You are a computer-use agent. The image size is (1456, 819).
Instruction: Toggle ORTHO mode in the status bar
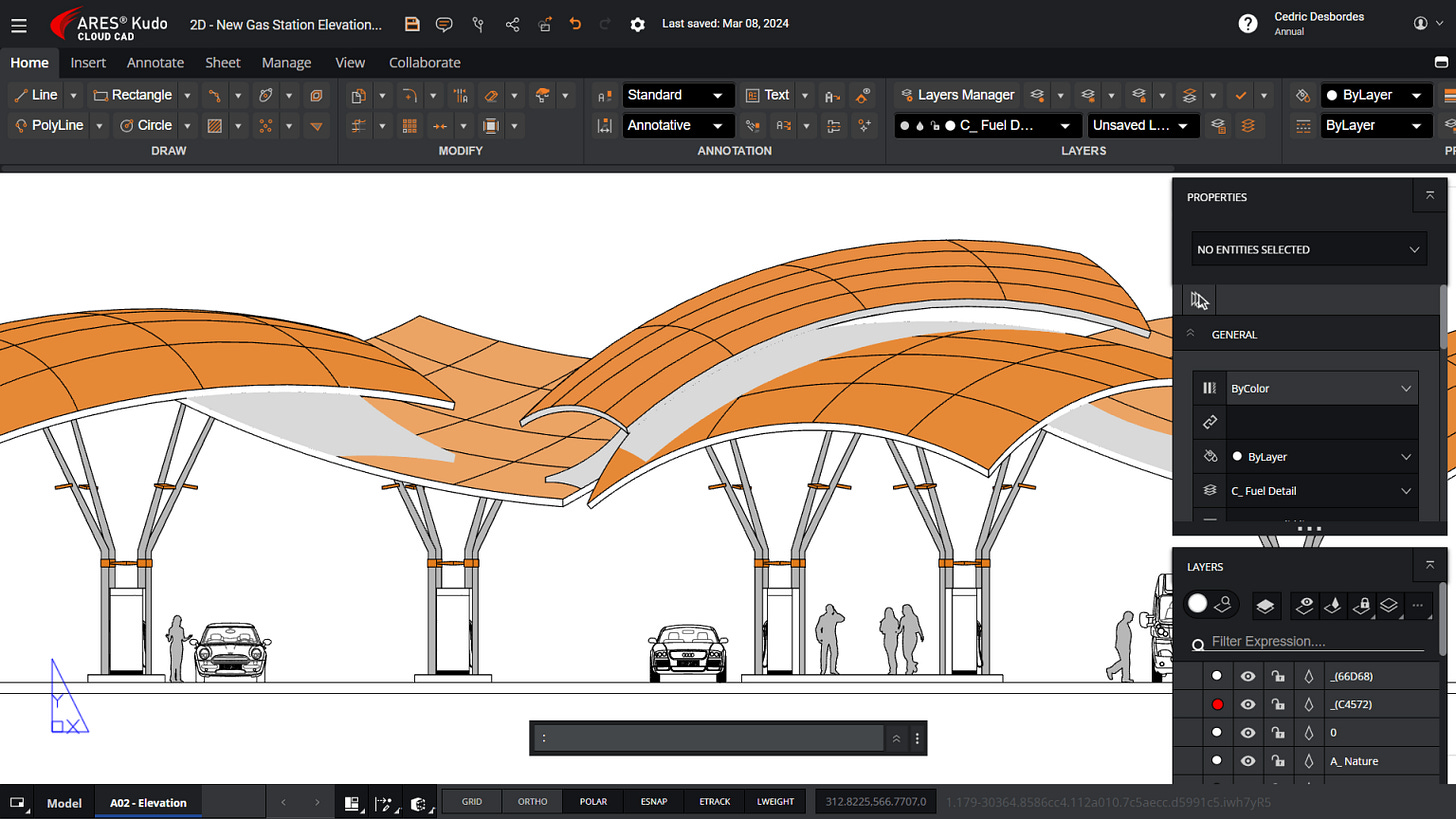(x=532, y=802)
